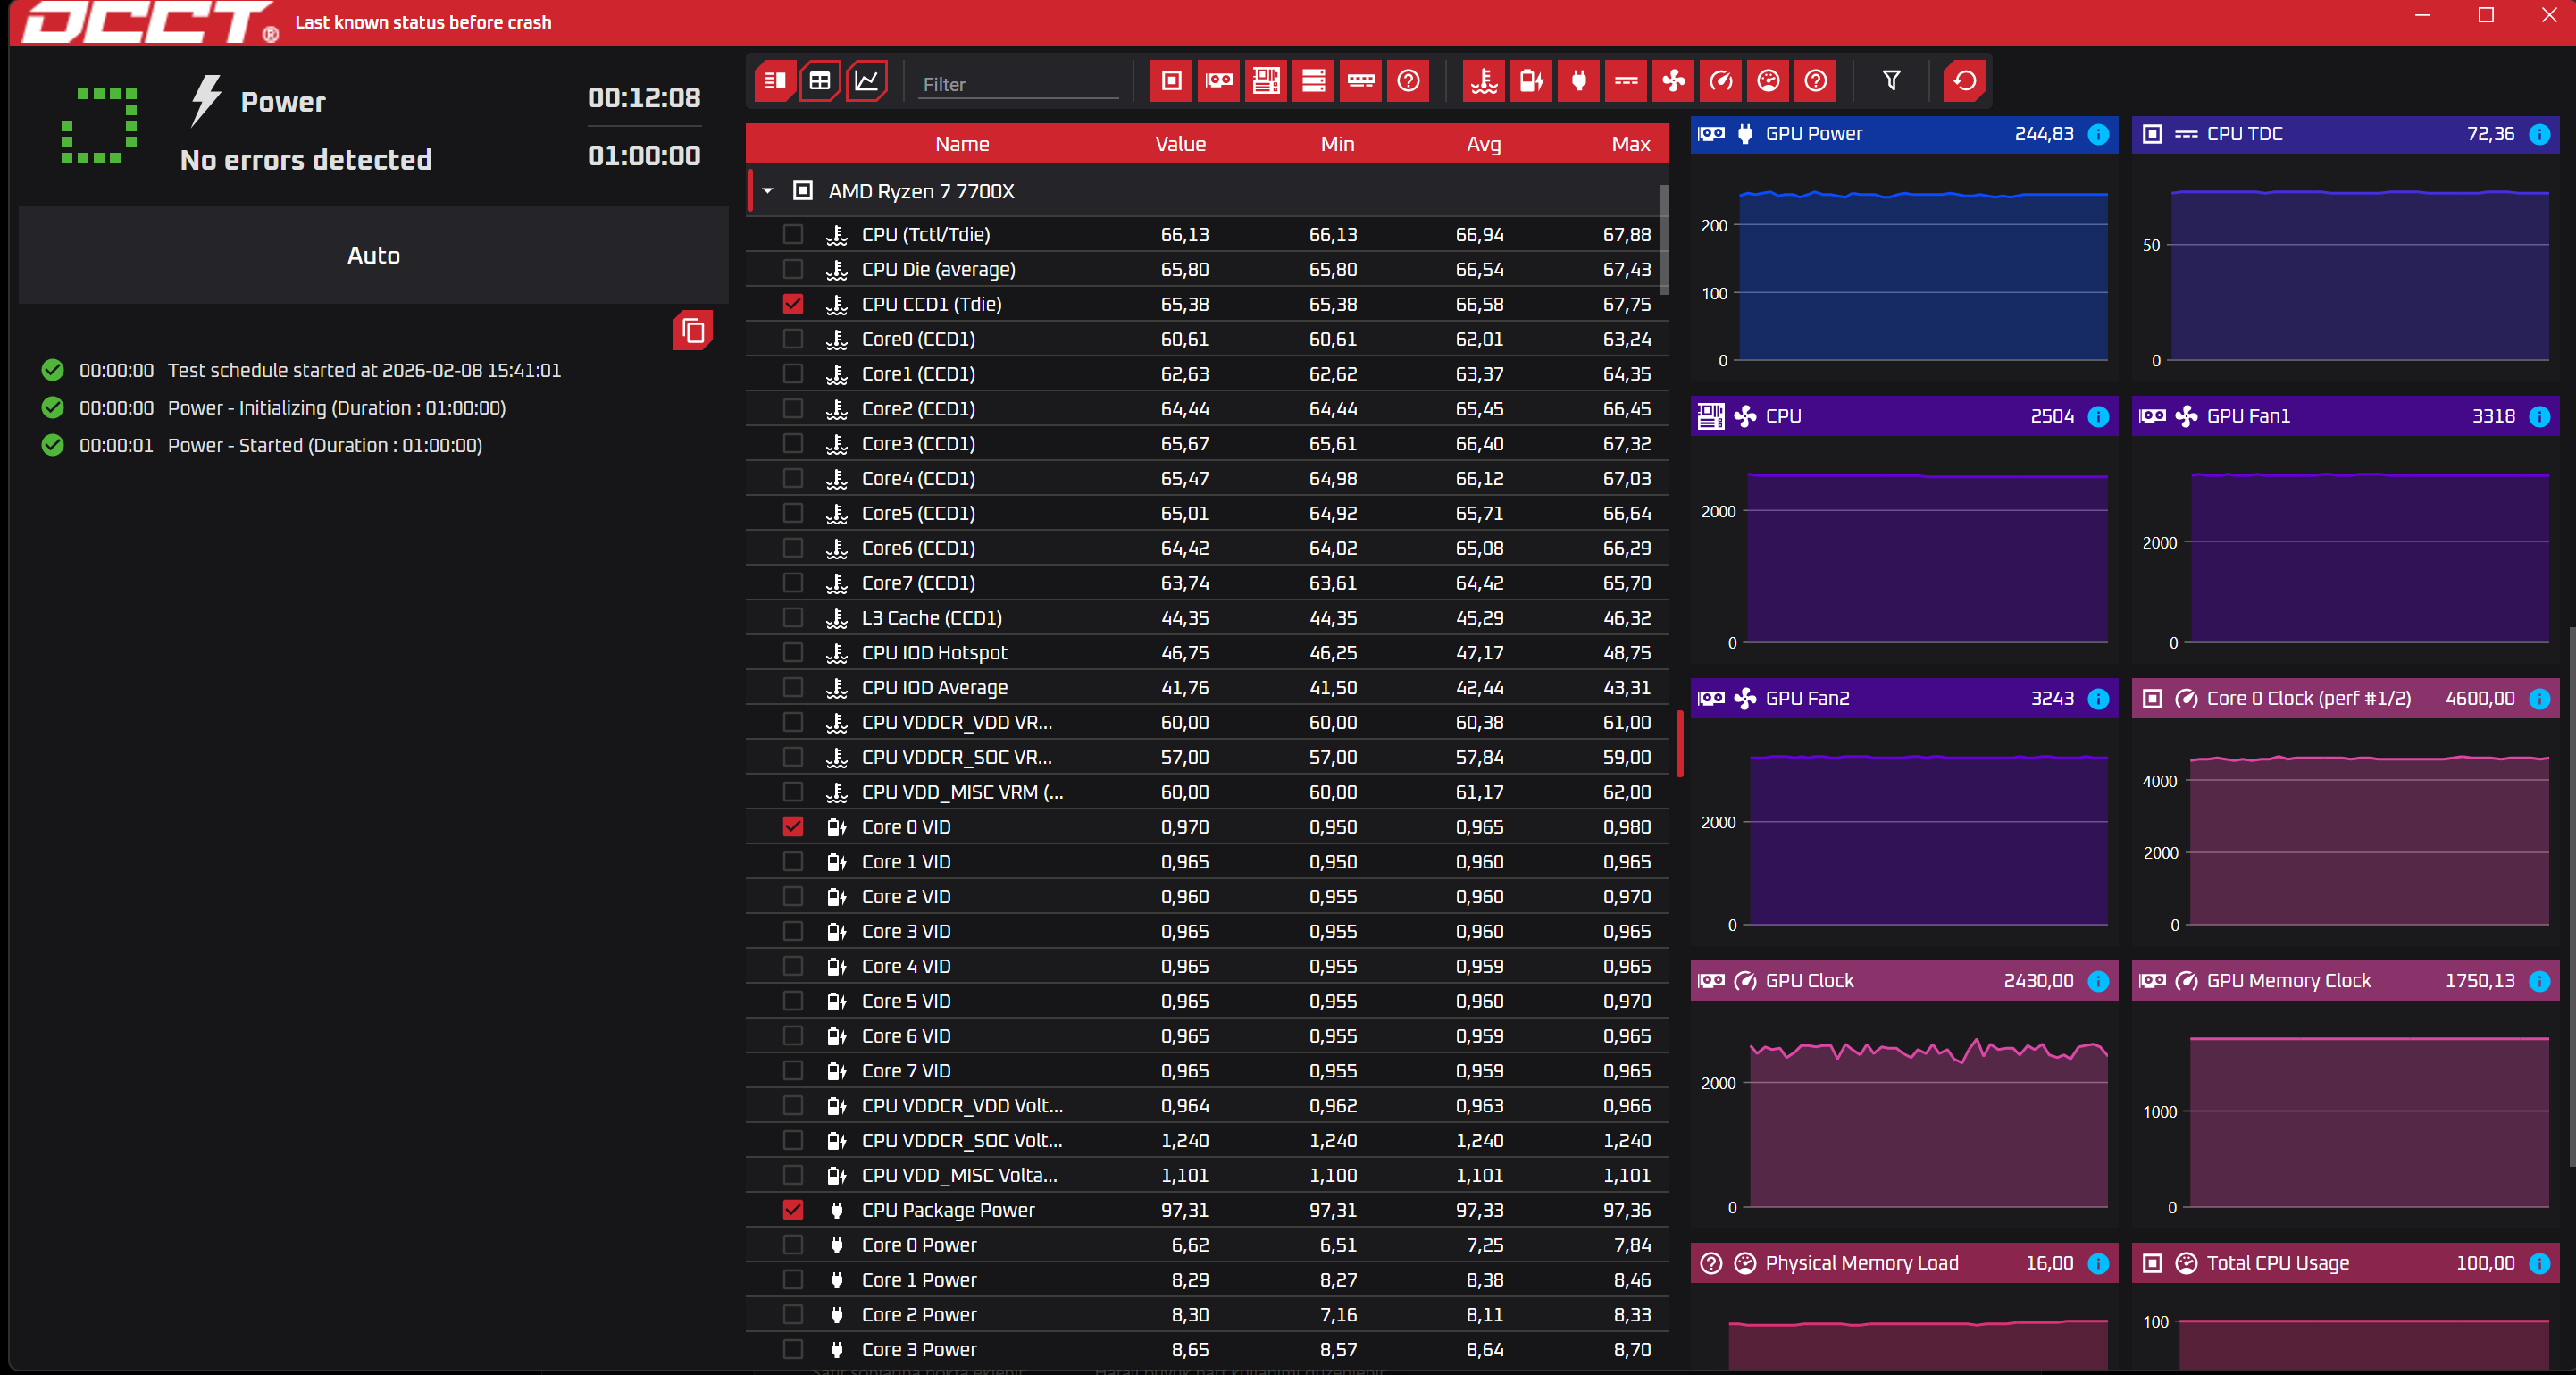Toggle the usage gauge sensor filter
Image resolution: width=2576 pixels, height=1375 pixels.
click(x=1768, y=81)
